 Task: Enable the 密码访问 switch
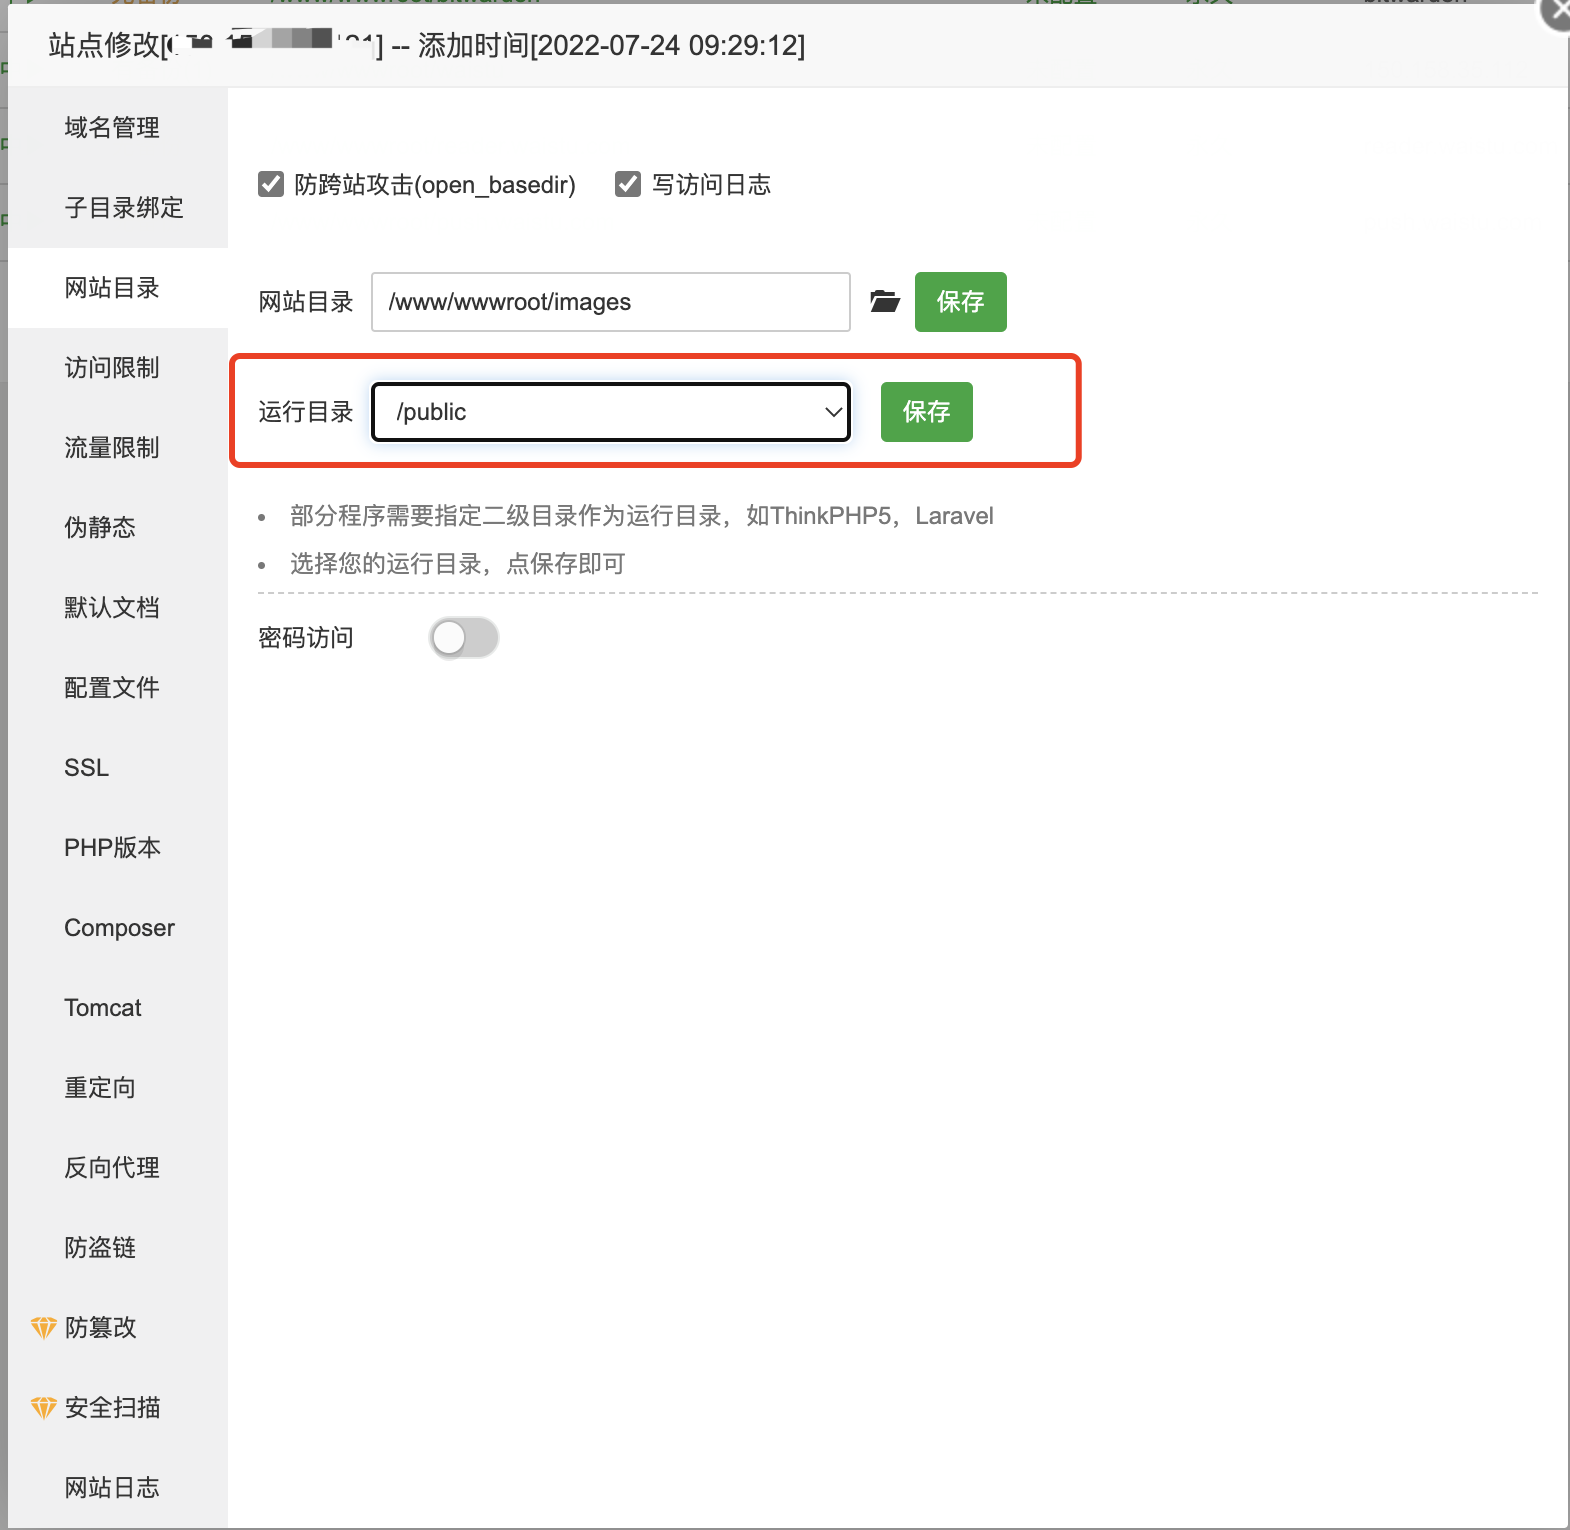464,638
